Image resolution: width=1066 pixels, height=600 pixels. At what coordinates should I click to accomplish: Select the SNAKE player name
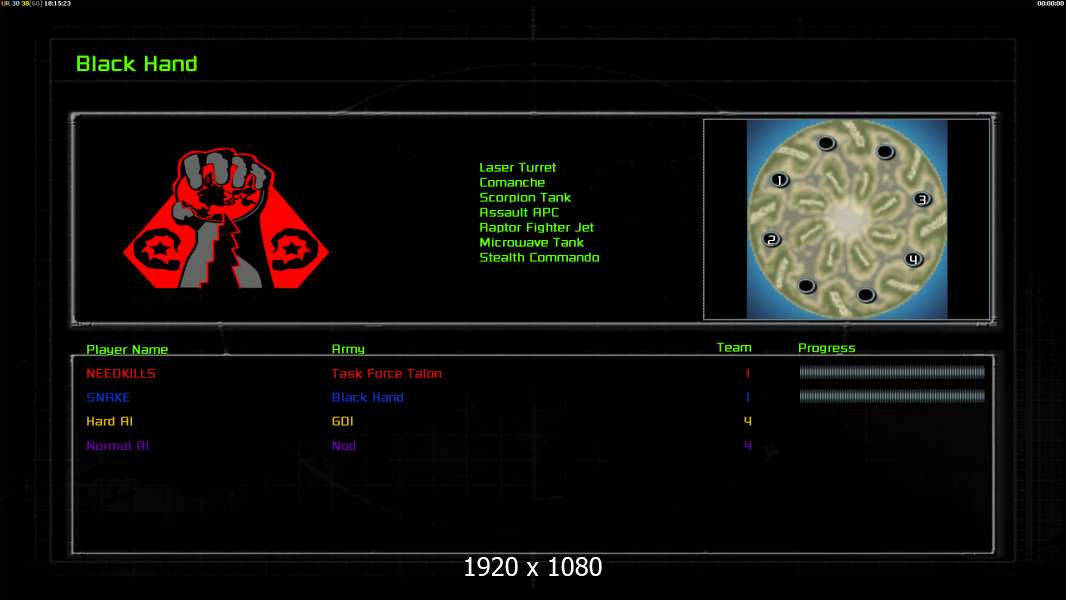(x=108, y=398)
